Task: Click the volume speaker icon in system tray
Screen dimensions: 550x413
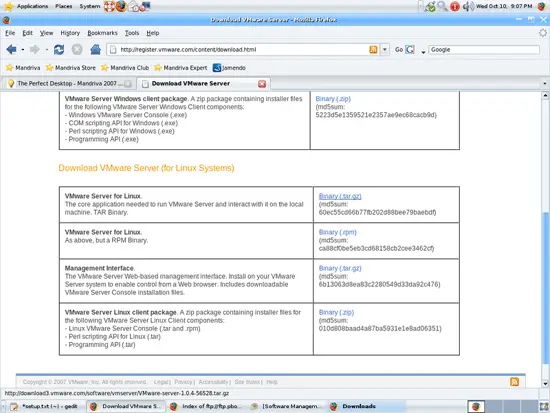Action: (467, 6)
